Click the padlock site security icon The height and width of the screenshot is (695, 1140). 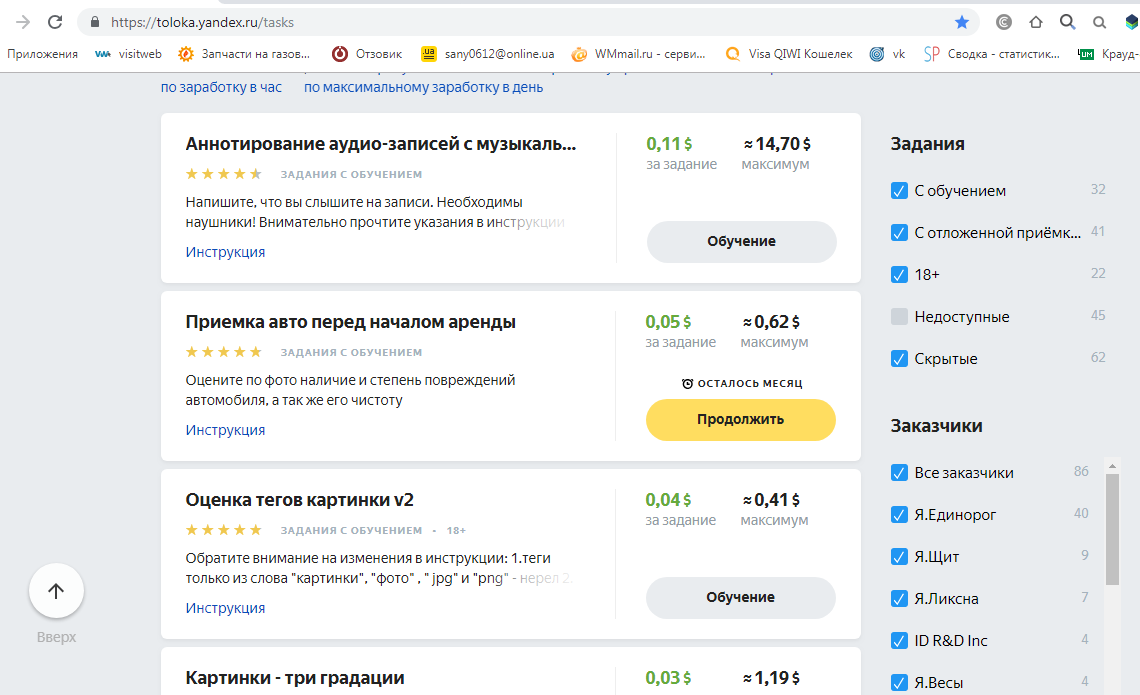tap(95, 22)
